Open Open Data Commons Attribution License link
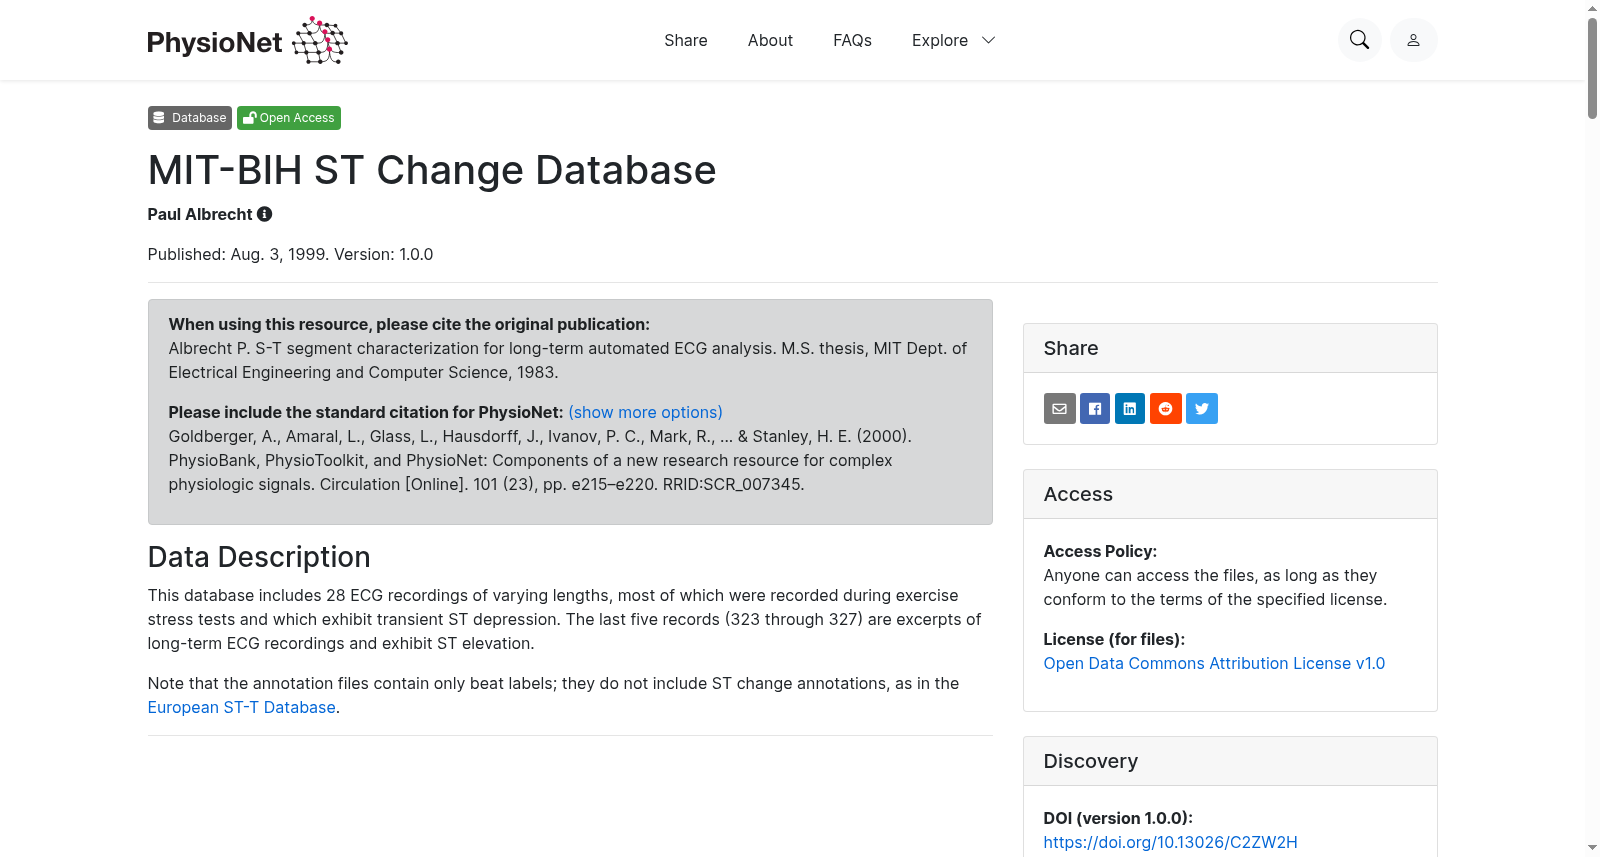Image resolution: width=1600 pixels, height=857 pixels. point(1214,663)
